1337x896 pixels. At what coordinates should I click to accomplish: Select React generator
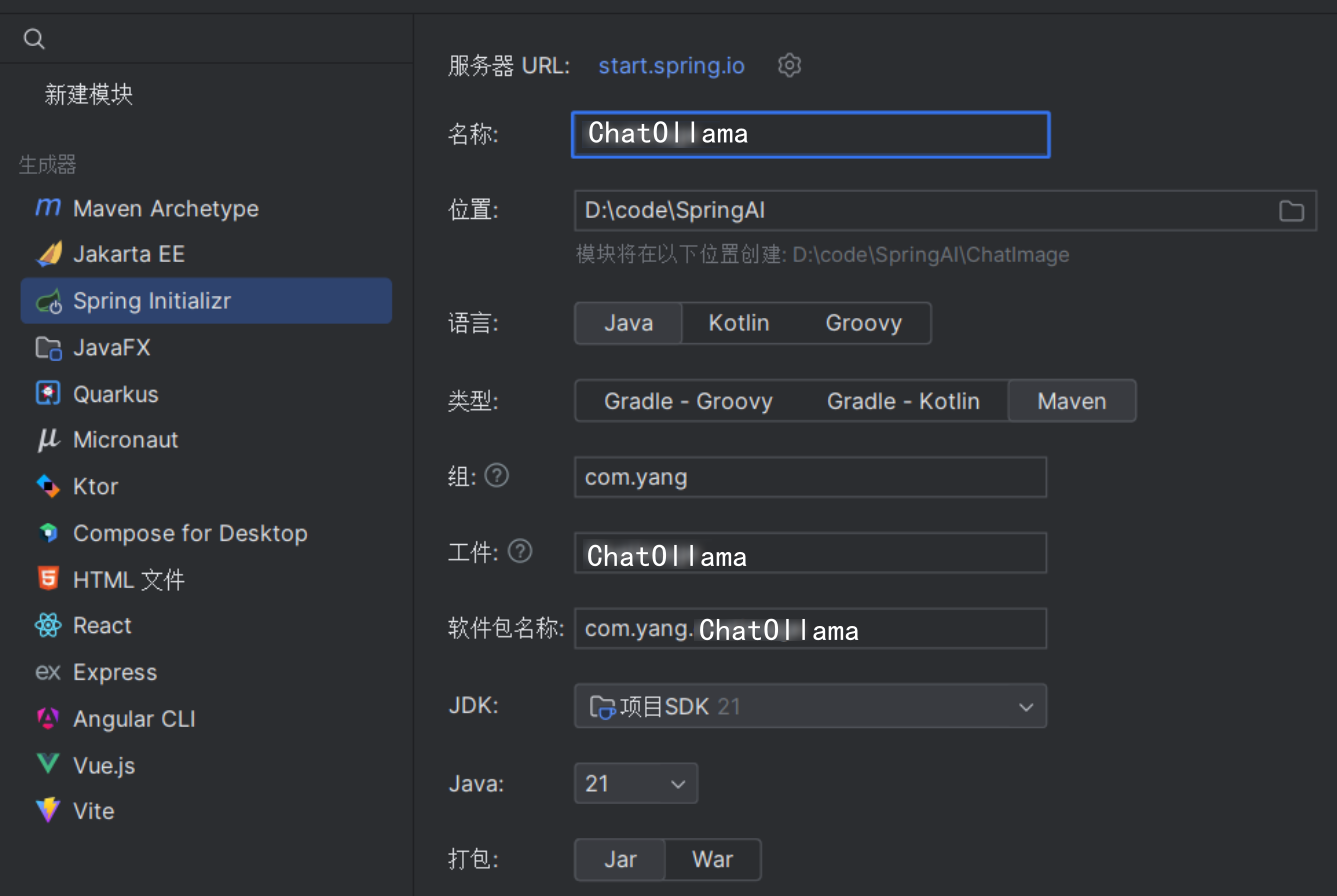206,626
